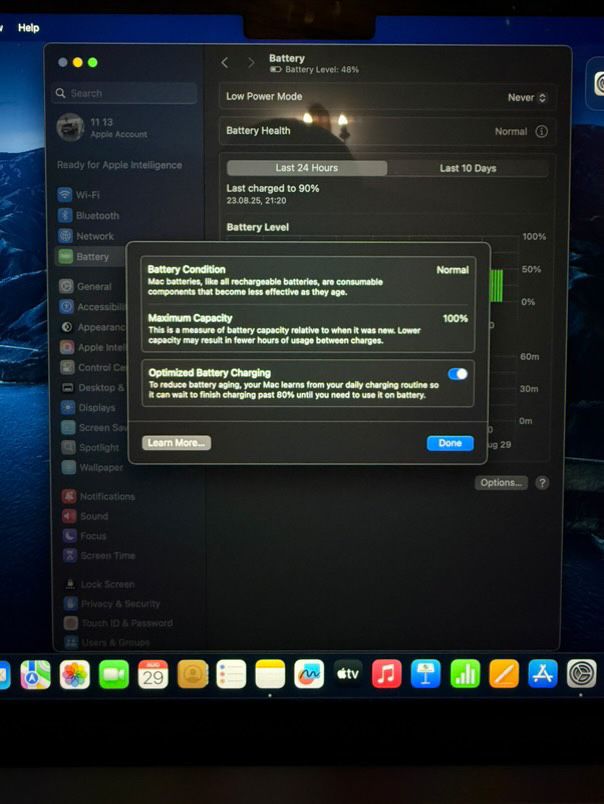This screenshot has height=804, width=604.
Task: Open Control Center settings in sidebar
Action: [x=93, y=367]
